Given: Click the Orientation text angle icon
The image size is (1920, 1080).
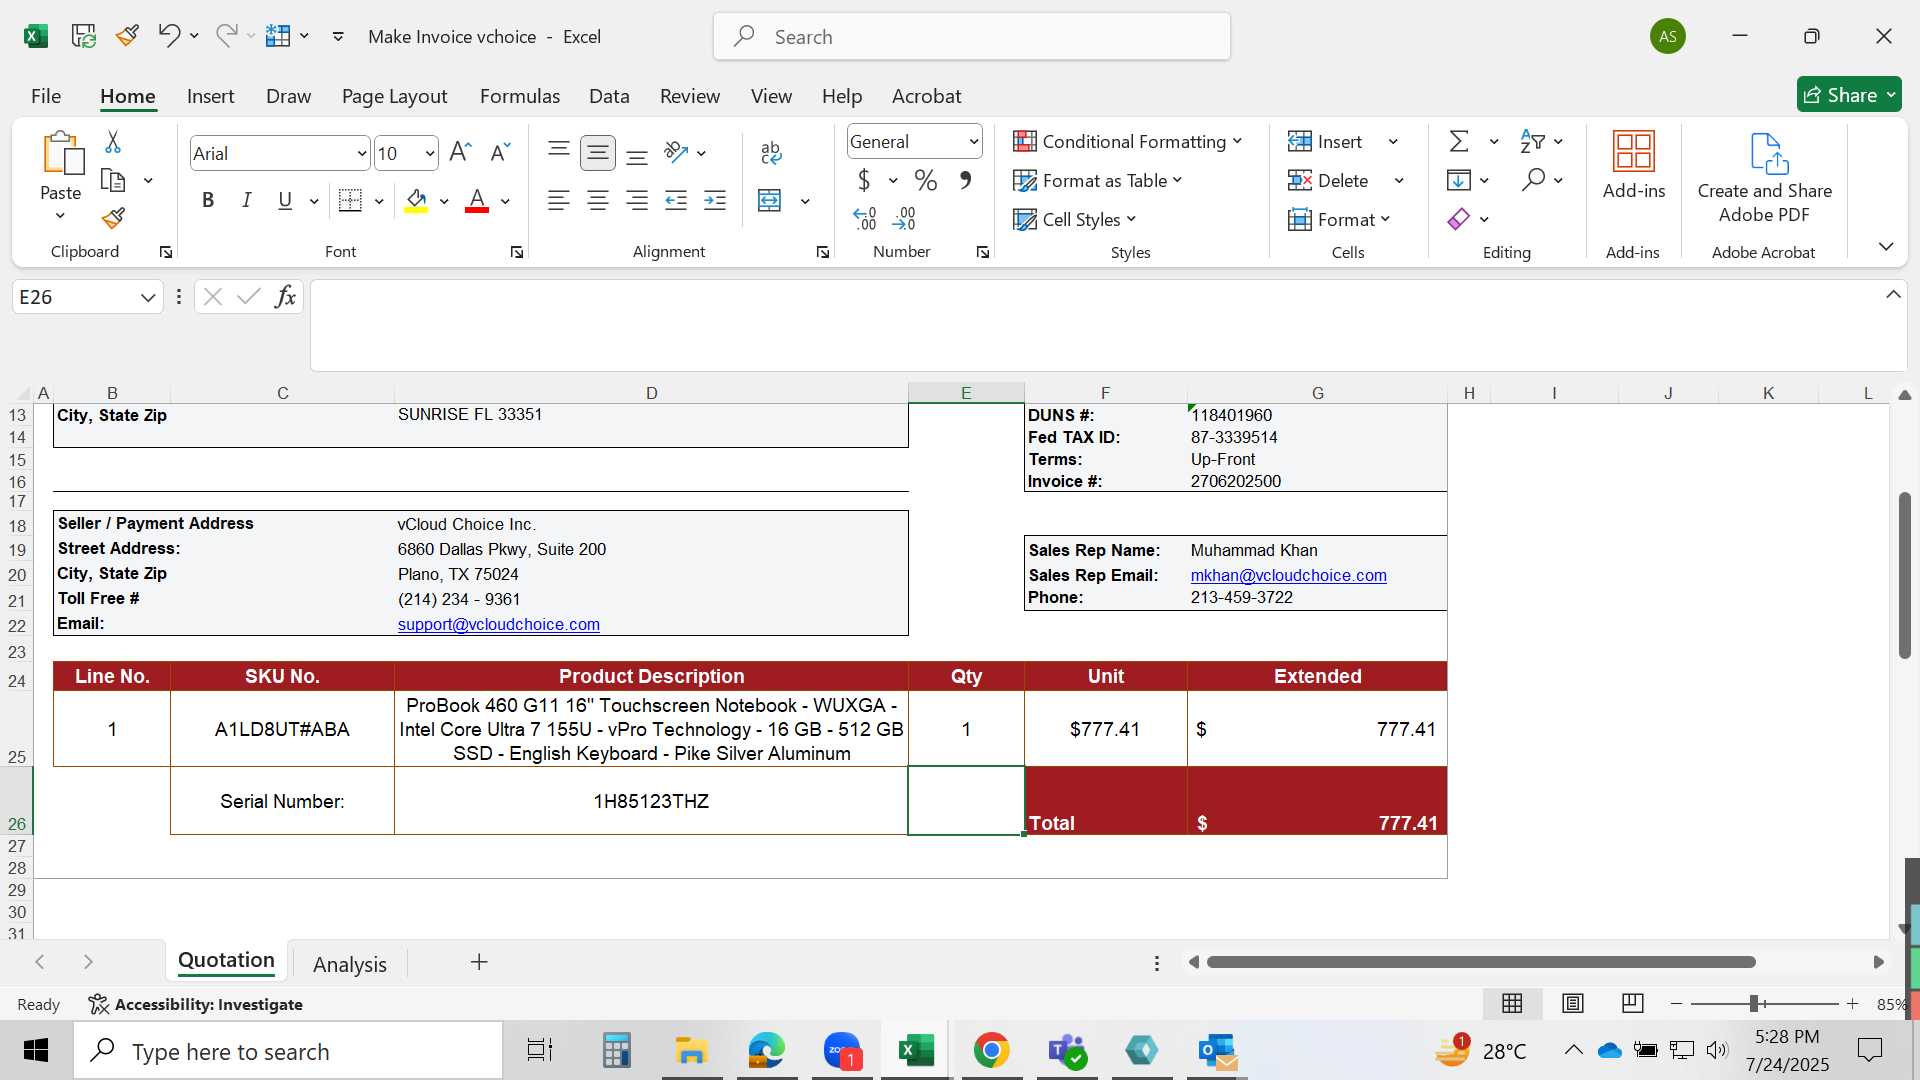Looking at the screenshot, I should (676, 153).
